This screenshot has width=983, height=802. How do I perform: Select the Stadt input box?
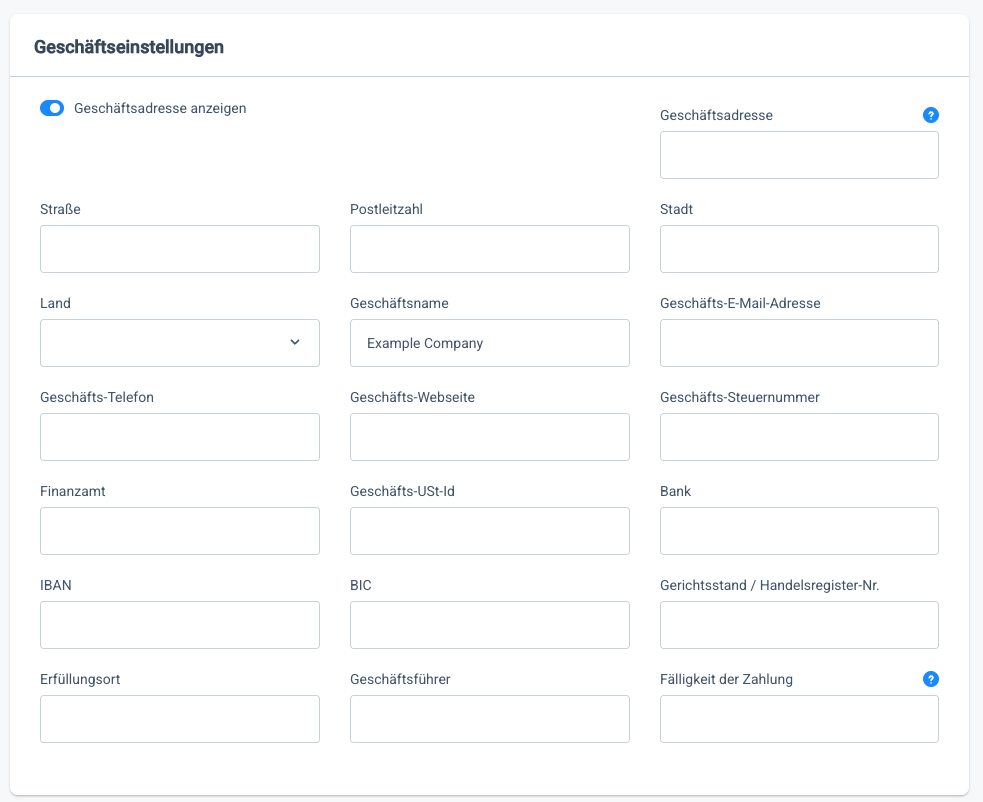(799, 249)
